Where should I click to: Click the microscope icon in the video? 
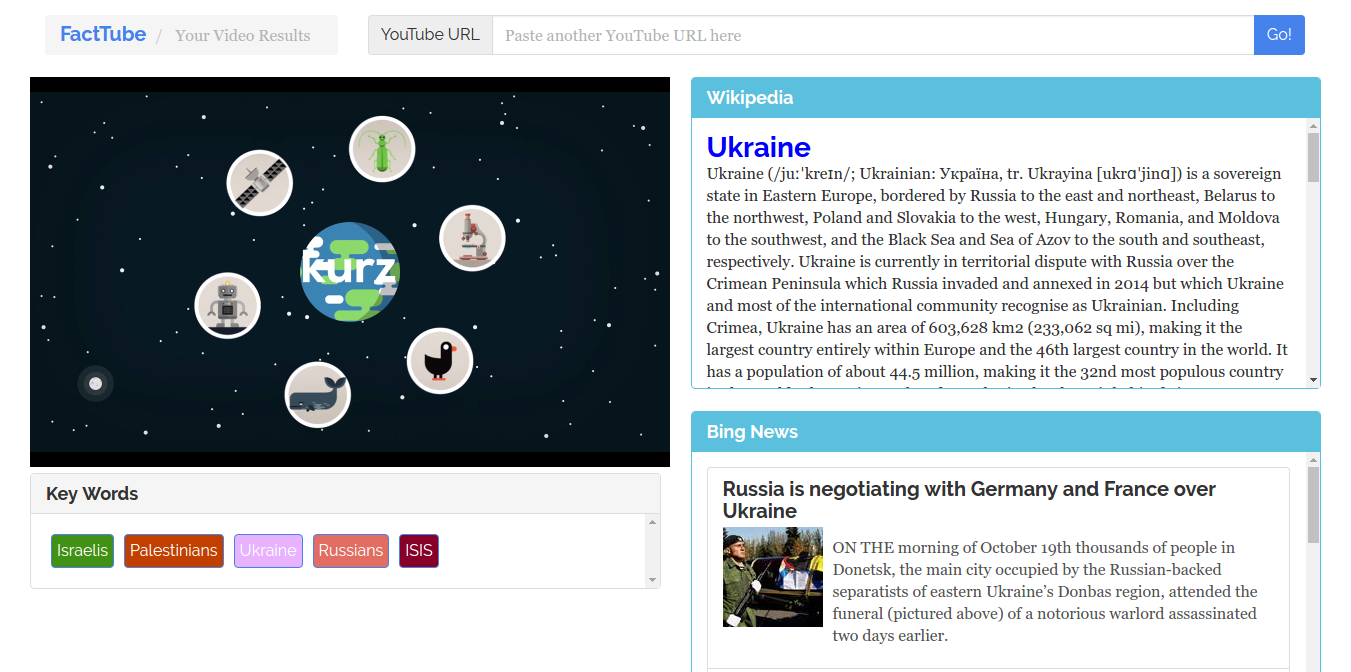472,238
